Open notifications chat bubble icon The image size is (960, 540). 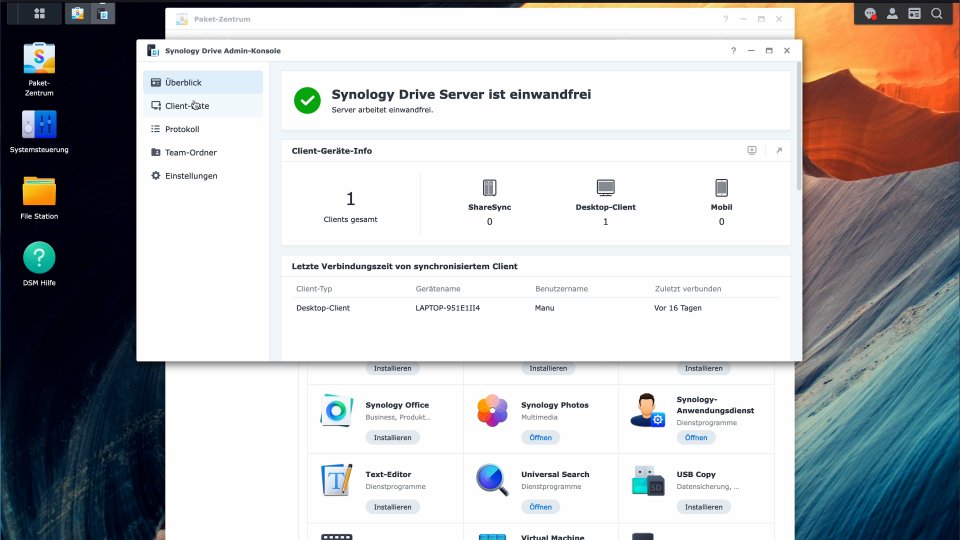(x=870, y=13)
